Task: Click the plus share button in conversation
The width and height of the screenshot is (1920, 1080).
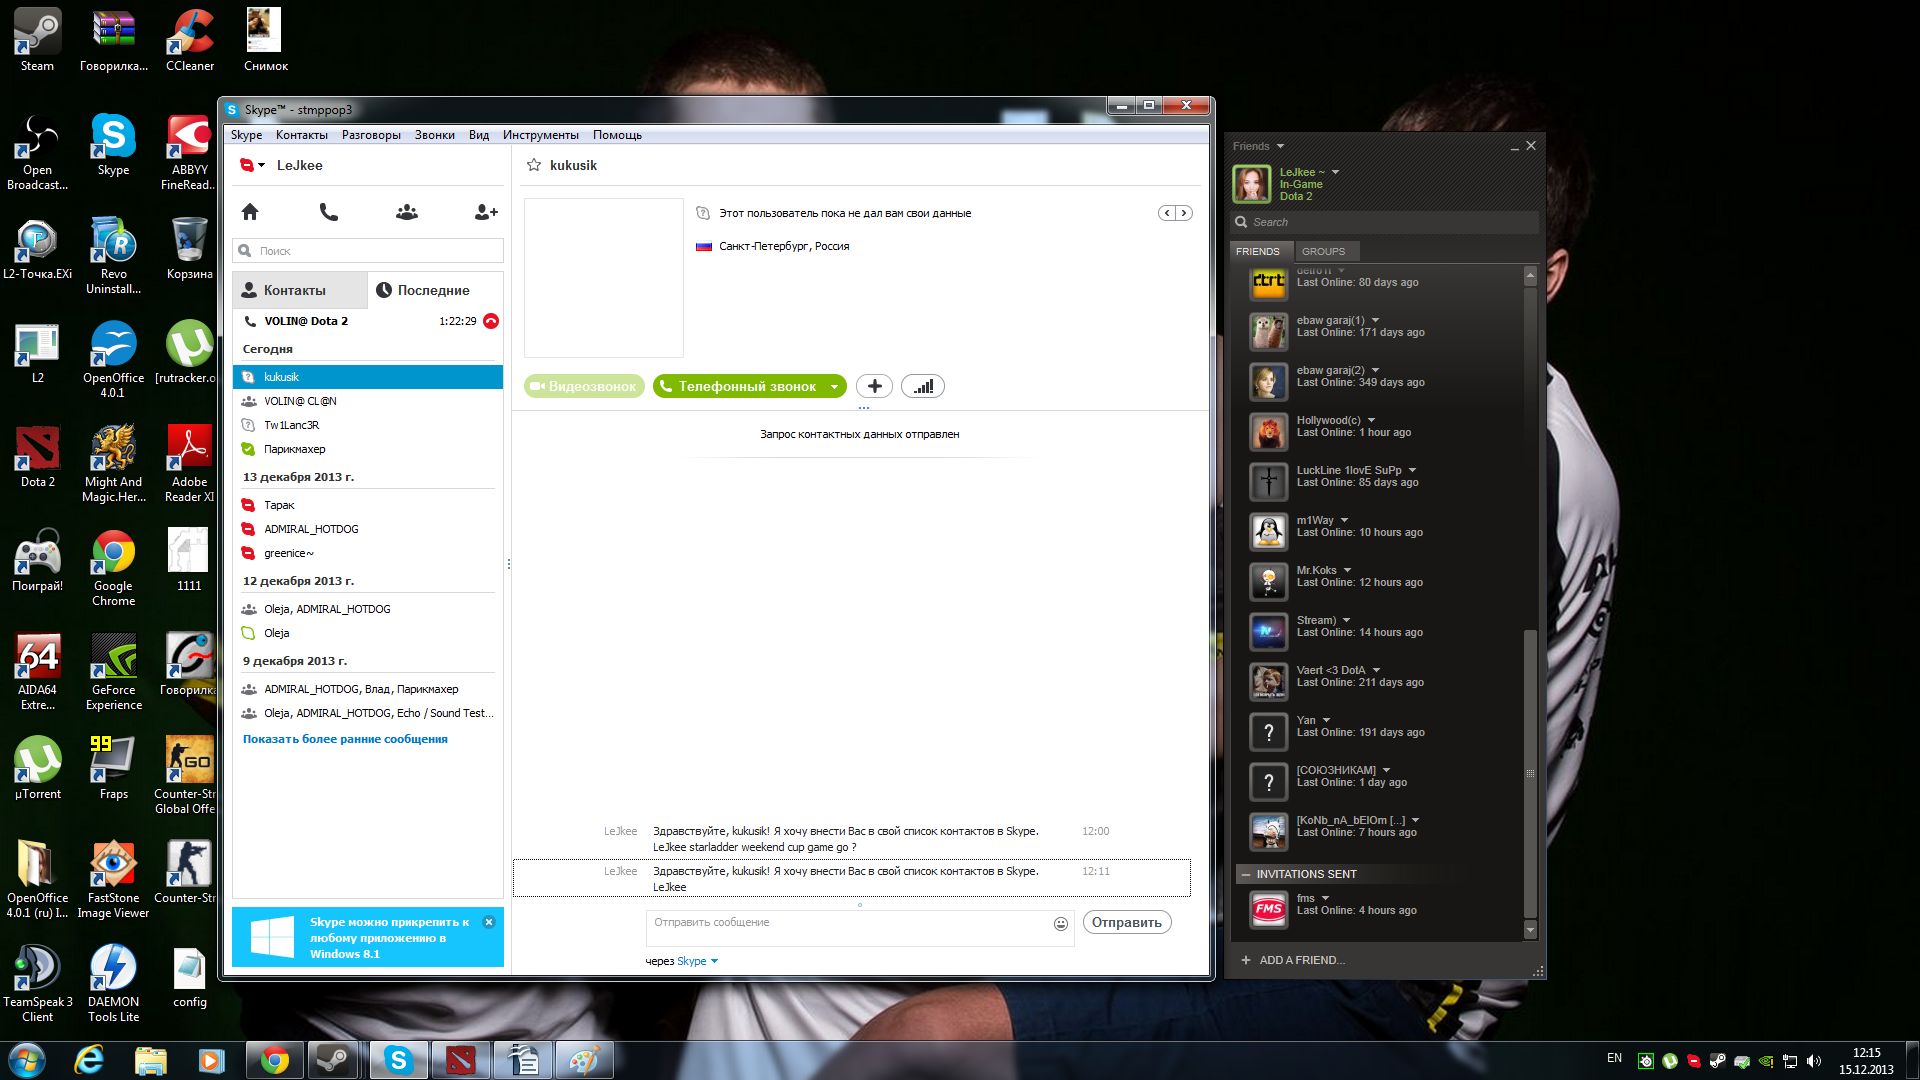Action: tap(875, 386)
